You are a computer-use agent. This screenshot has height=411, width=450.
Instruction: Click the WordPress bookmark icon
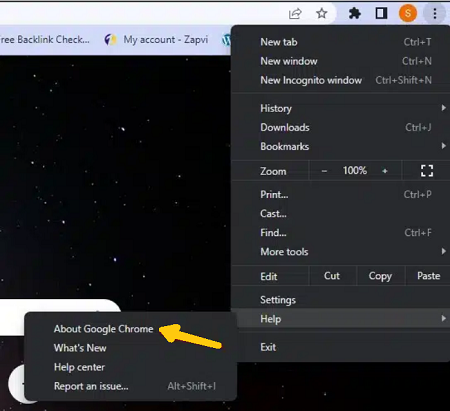click(x=226, y=40)
